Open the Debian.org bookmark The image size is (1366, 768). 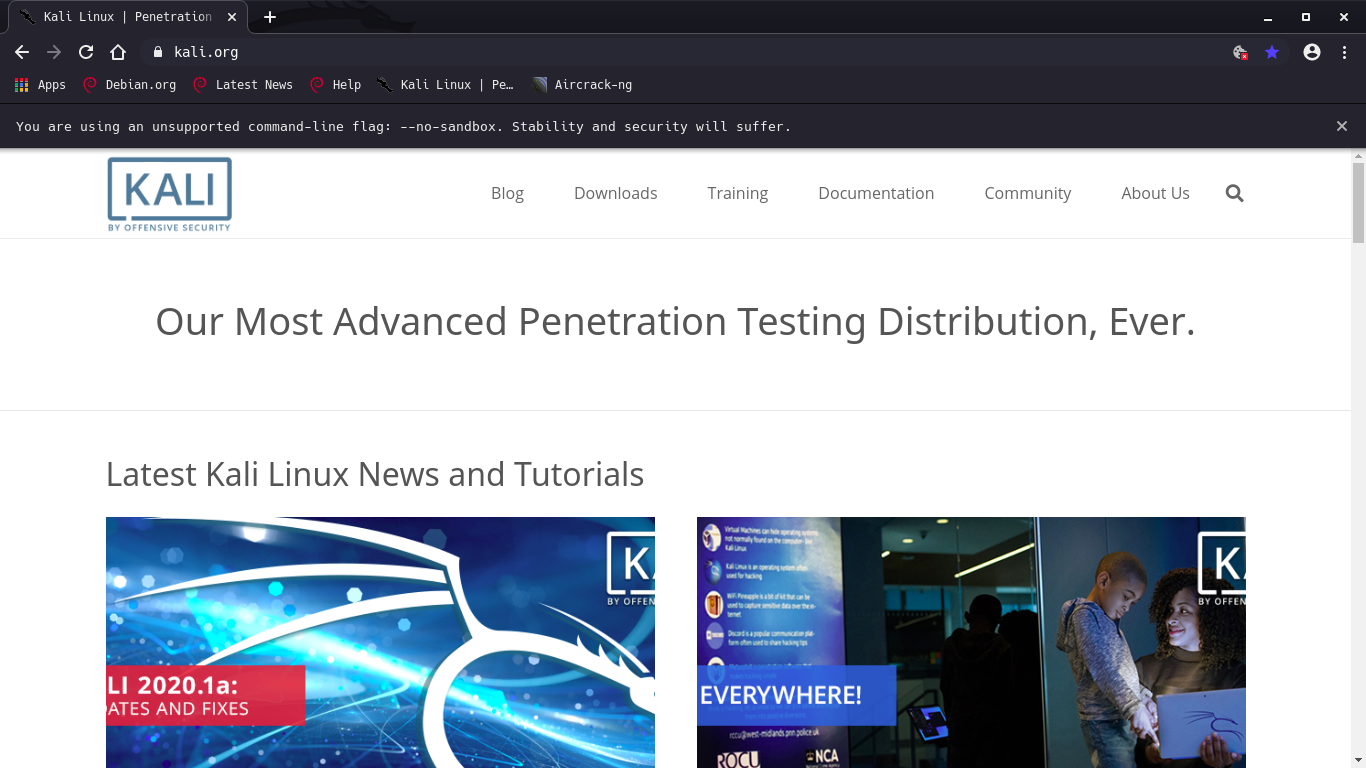coord(129,85)
